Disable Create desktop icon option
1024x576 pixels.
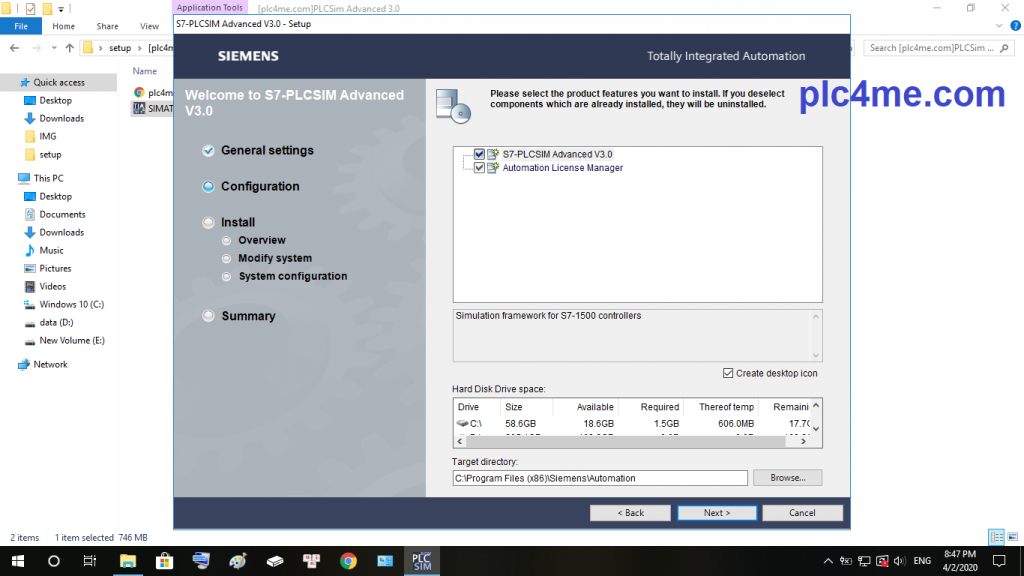727,373
